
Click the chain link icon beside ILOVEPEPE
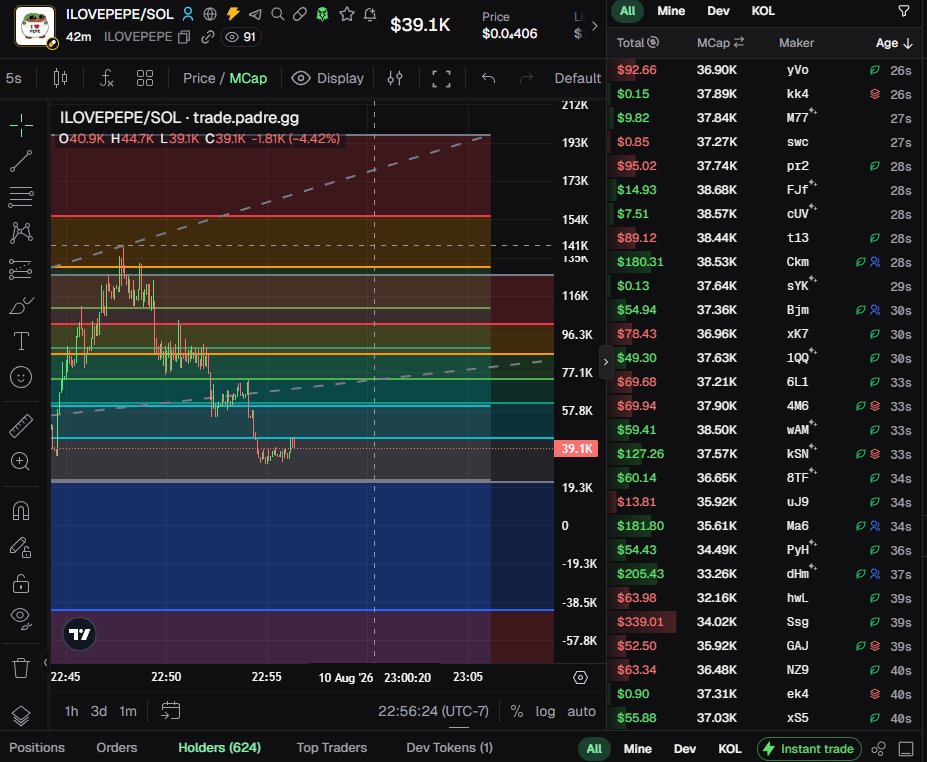[x=207, y=37]
